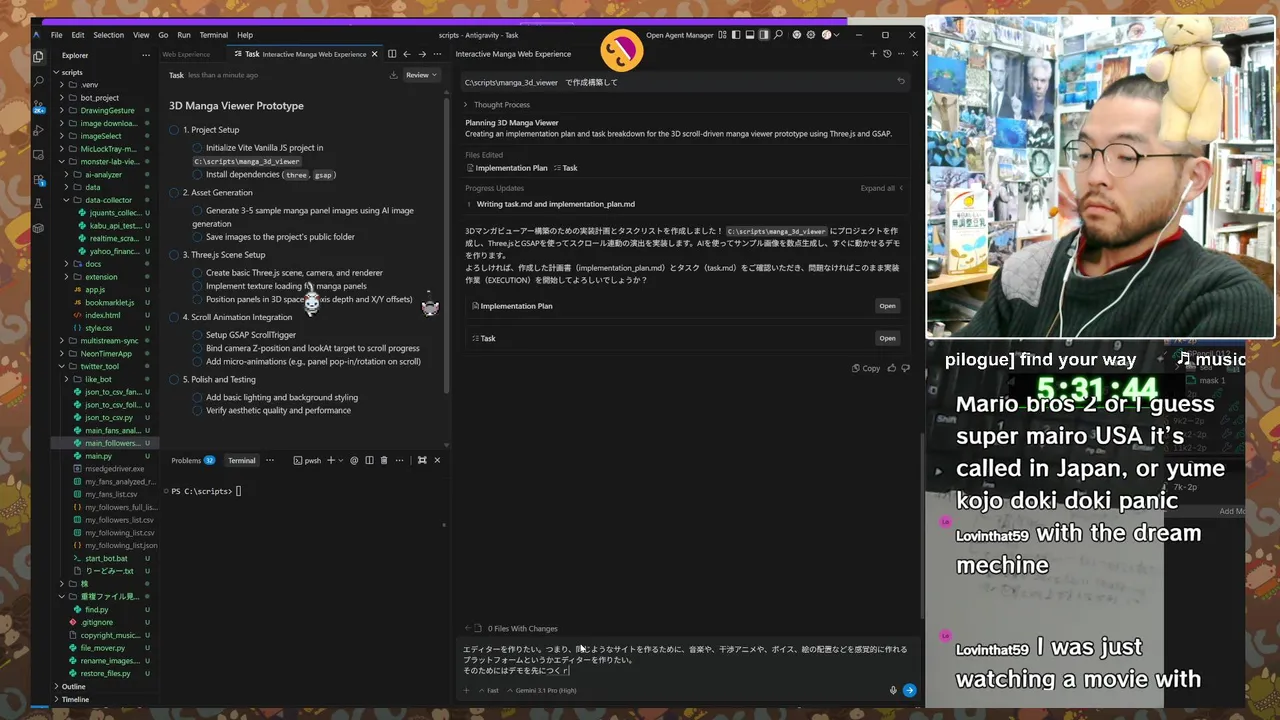Open agent conversation history

[887, 54]
